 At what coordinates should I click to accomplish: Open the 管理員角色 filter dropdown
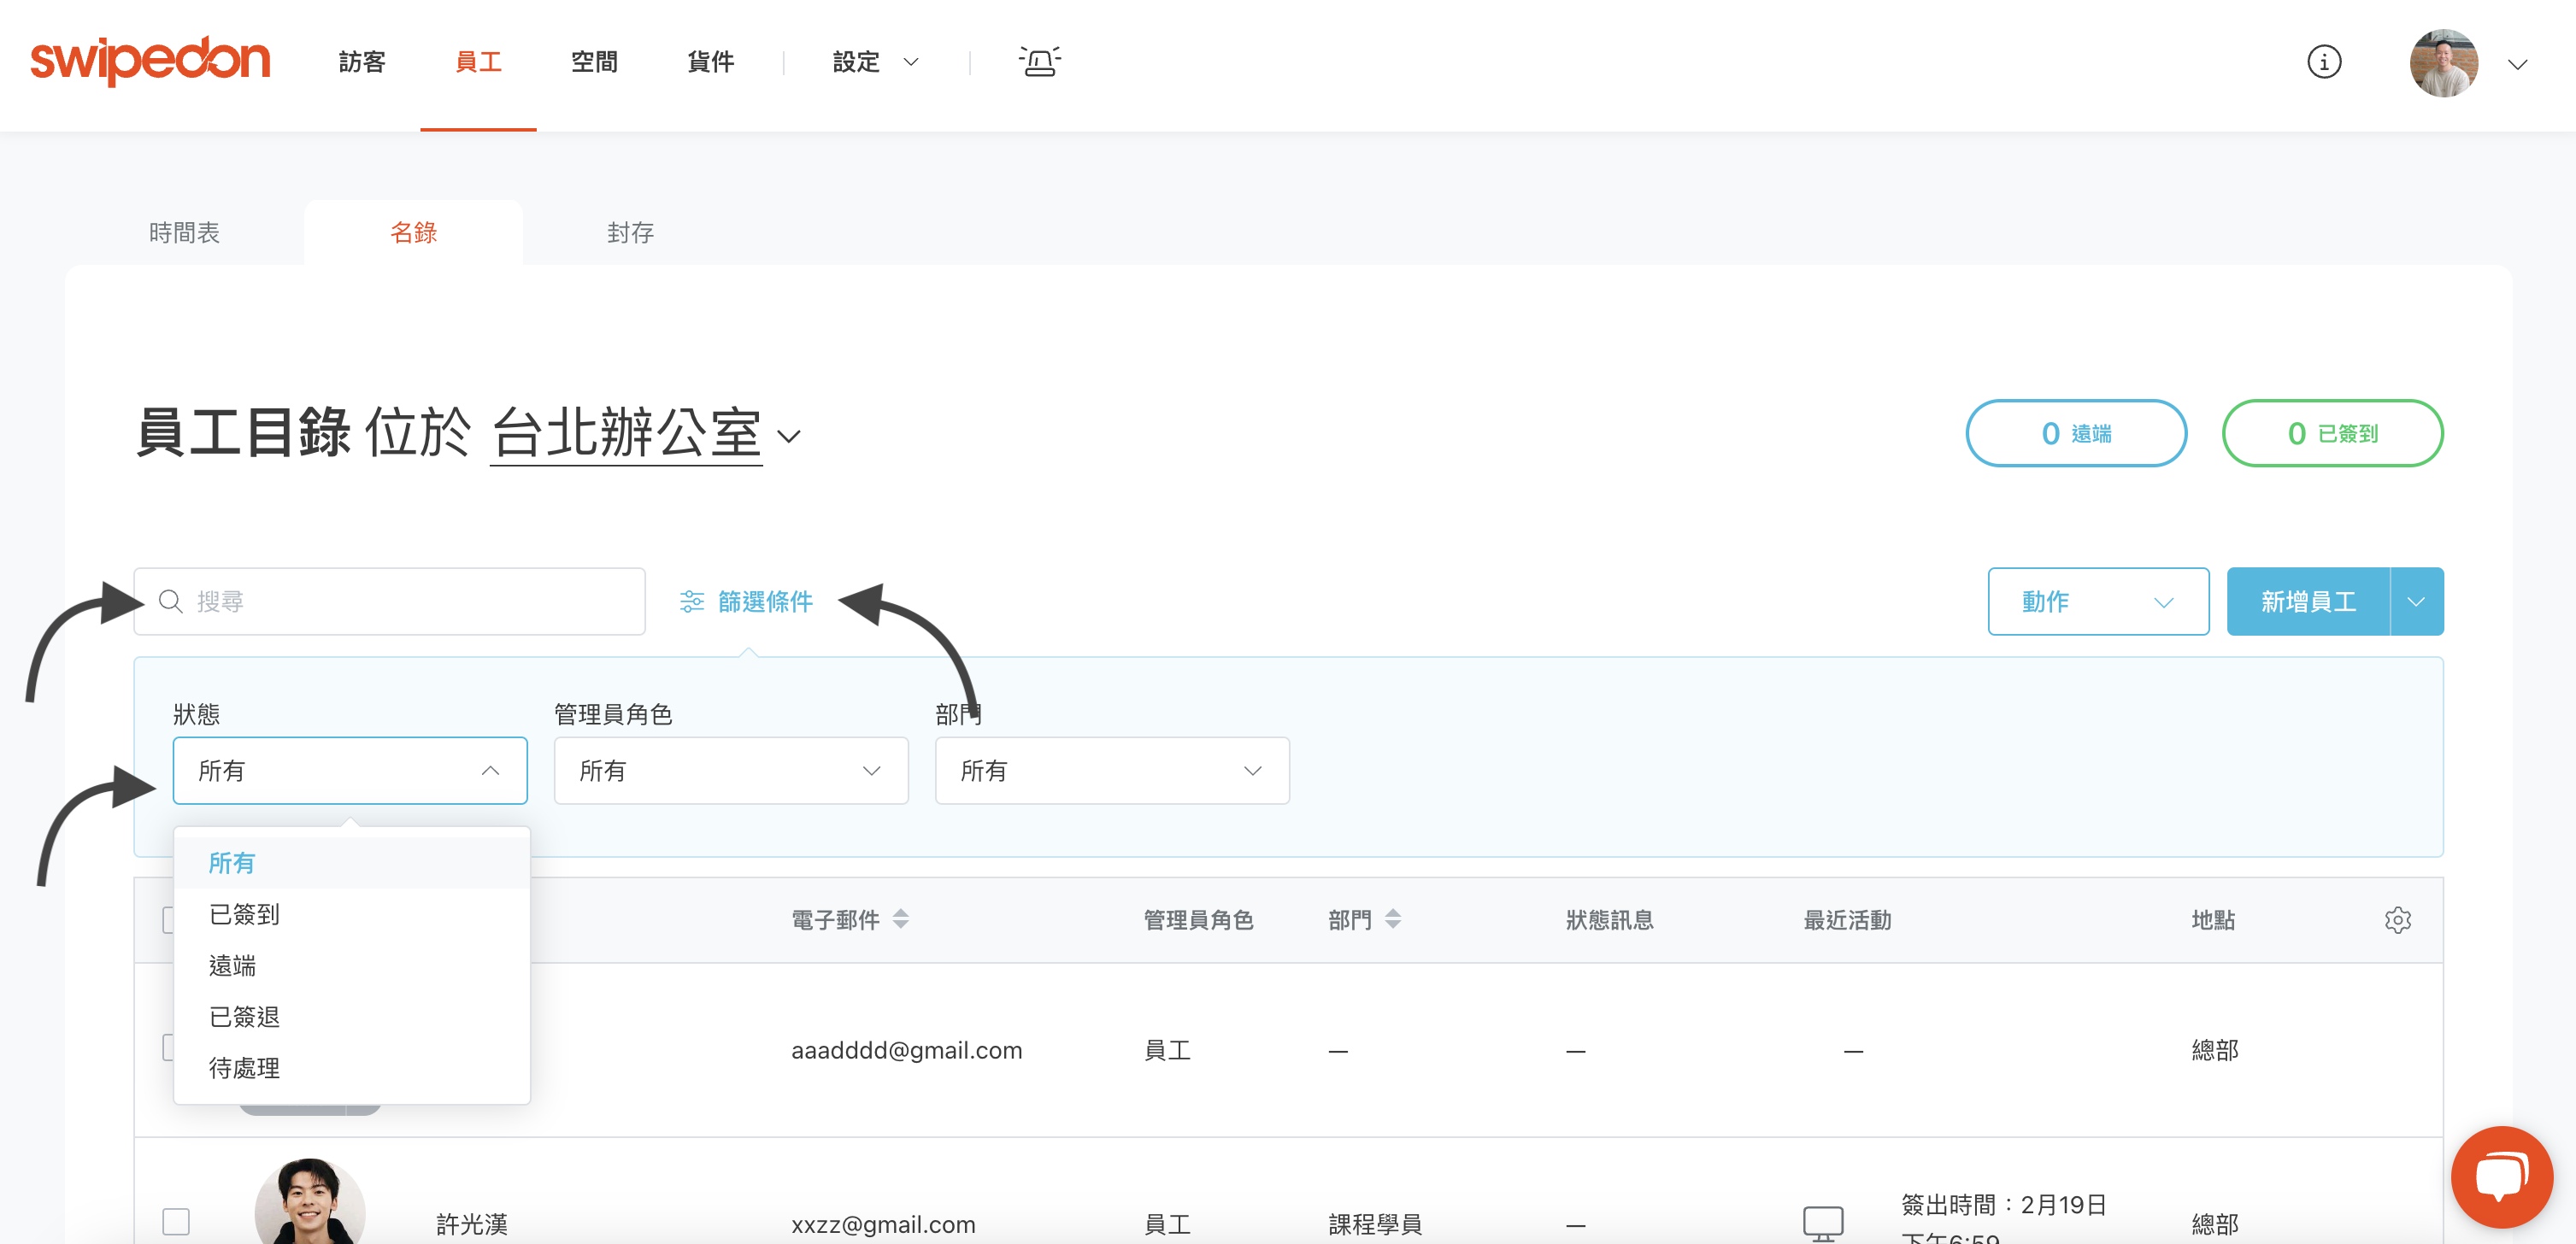(731, 770)
